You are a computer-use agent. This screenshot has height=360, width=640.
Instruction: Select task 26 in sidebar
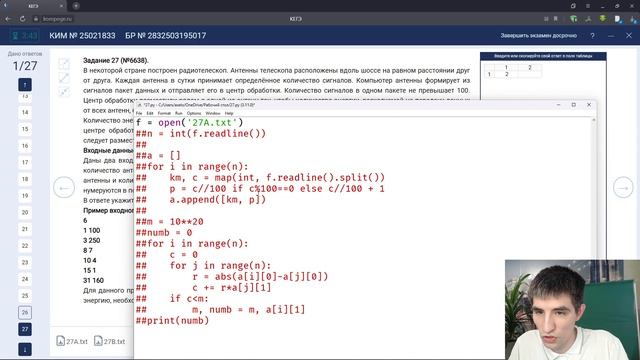pos(25,312)
